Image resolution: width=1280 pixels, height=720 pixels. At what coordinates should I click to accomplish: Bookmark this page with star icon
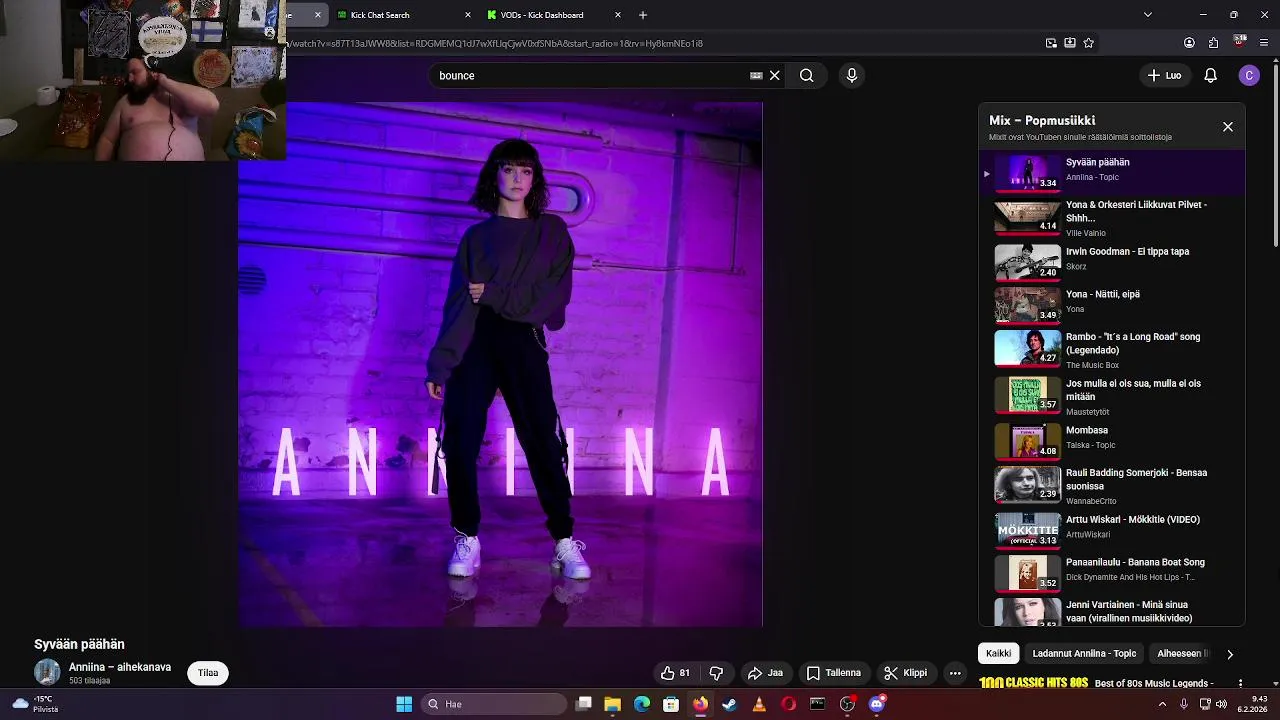1088,43
